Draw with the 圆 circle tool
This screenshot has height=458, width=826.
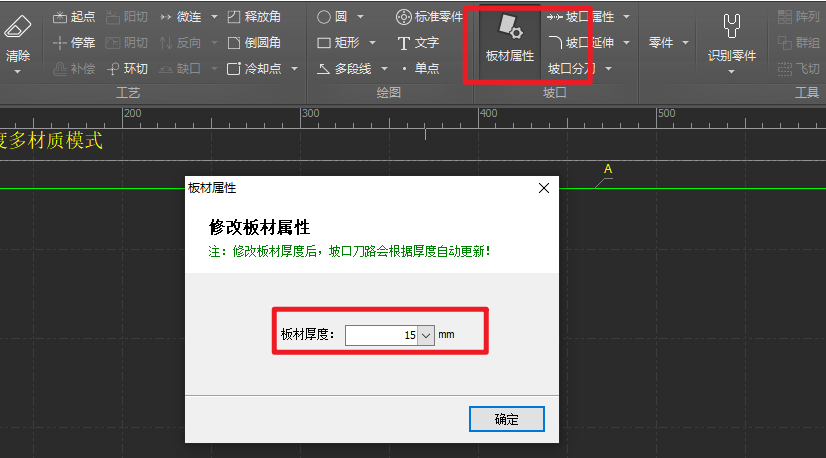332,17
